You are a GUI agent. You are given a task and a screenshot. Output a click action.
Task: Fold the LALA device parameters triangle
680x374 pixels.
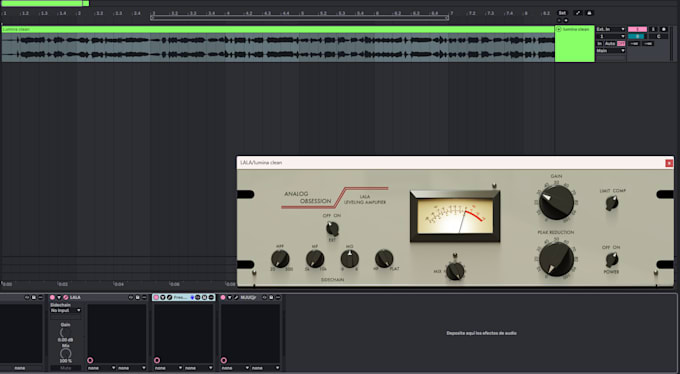click(x=59, y=297)
